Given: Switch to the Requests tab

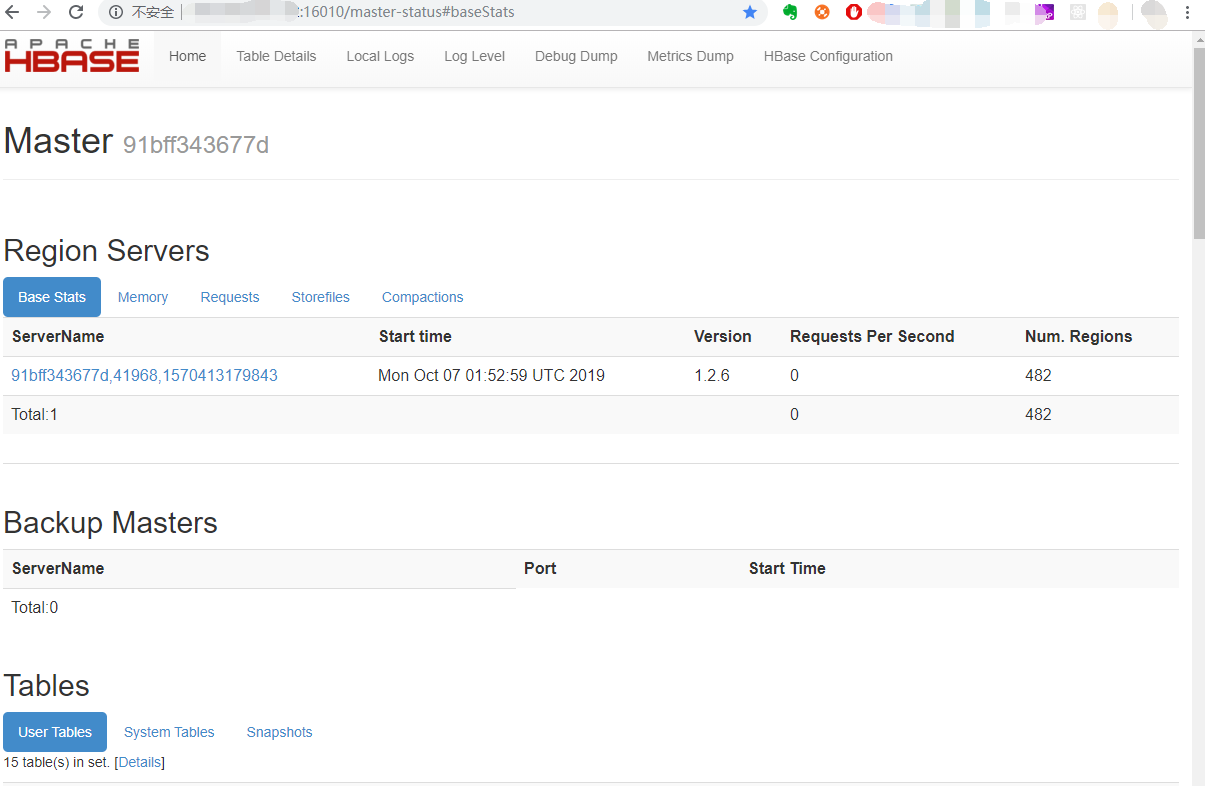Looking at the screenshot, I should click(x=230, y=297).
